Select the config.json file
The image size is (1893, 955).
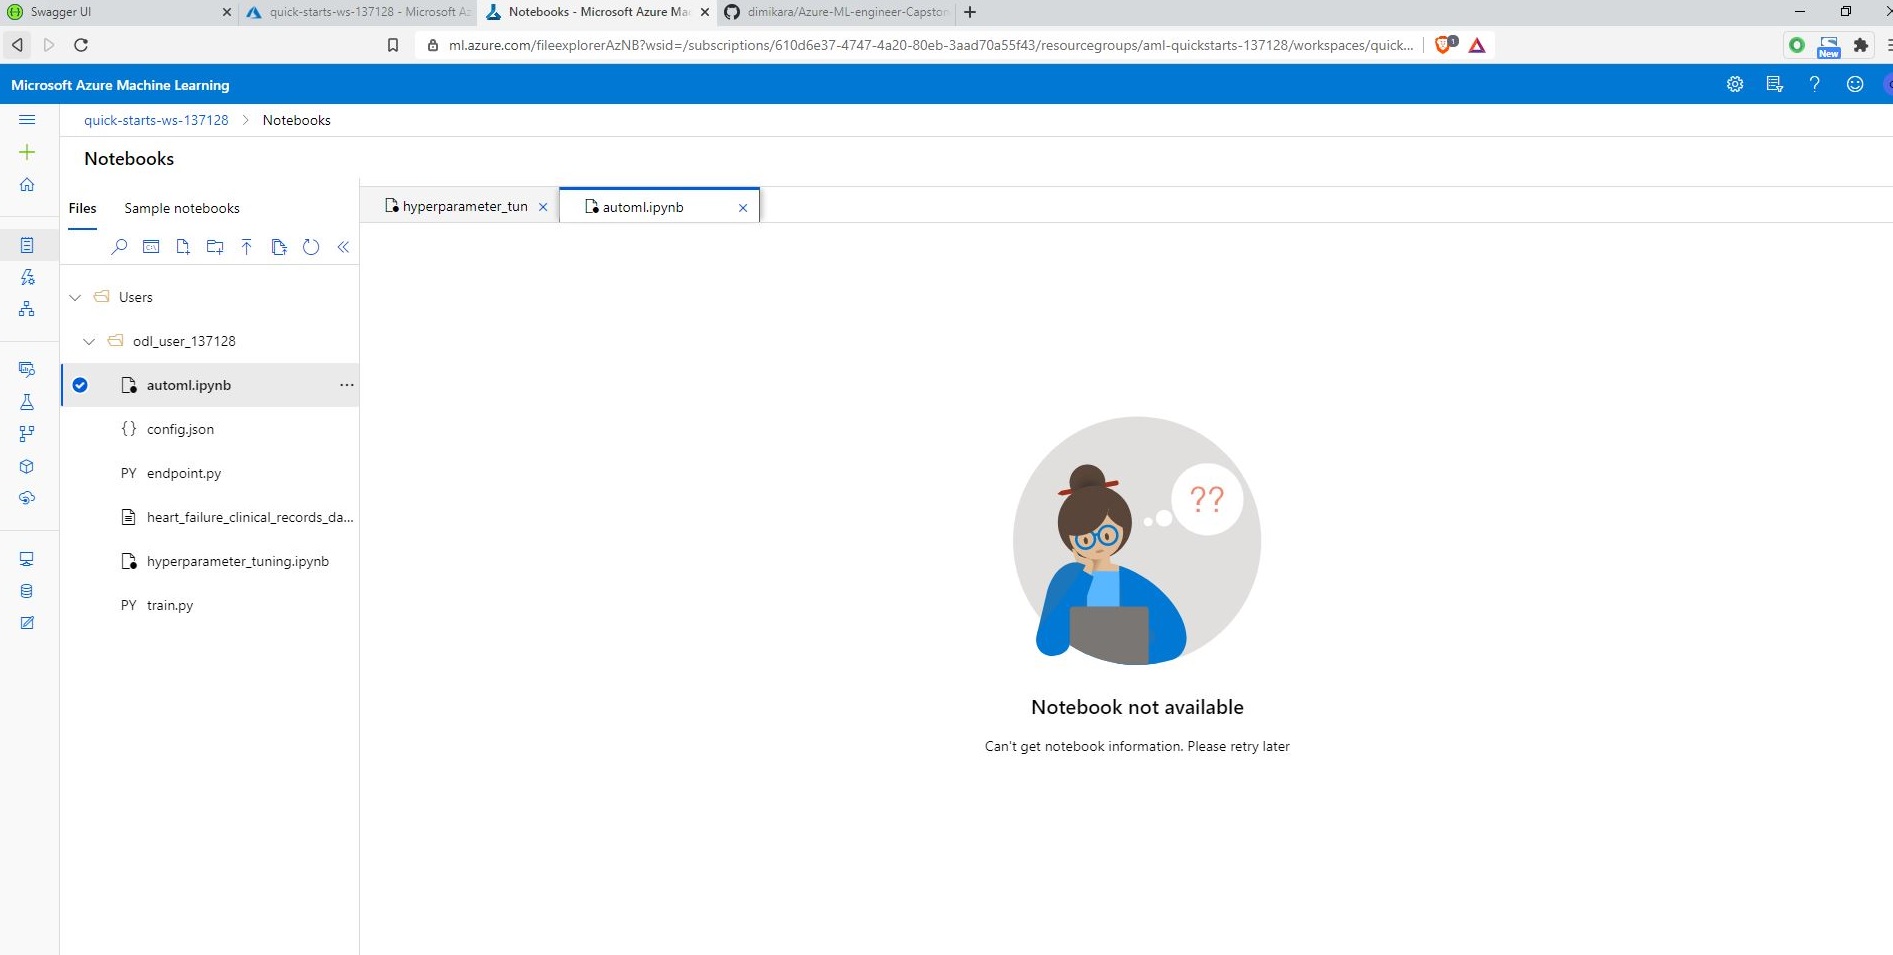click(180, 429)
